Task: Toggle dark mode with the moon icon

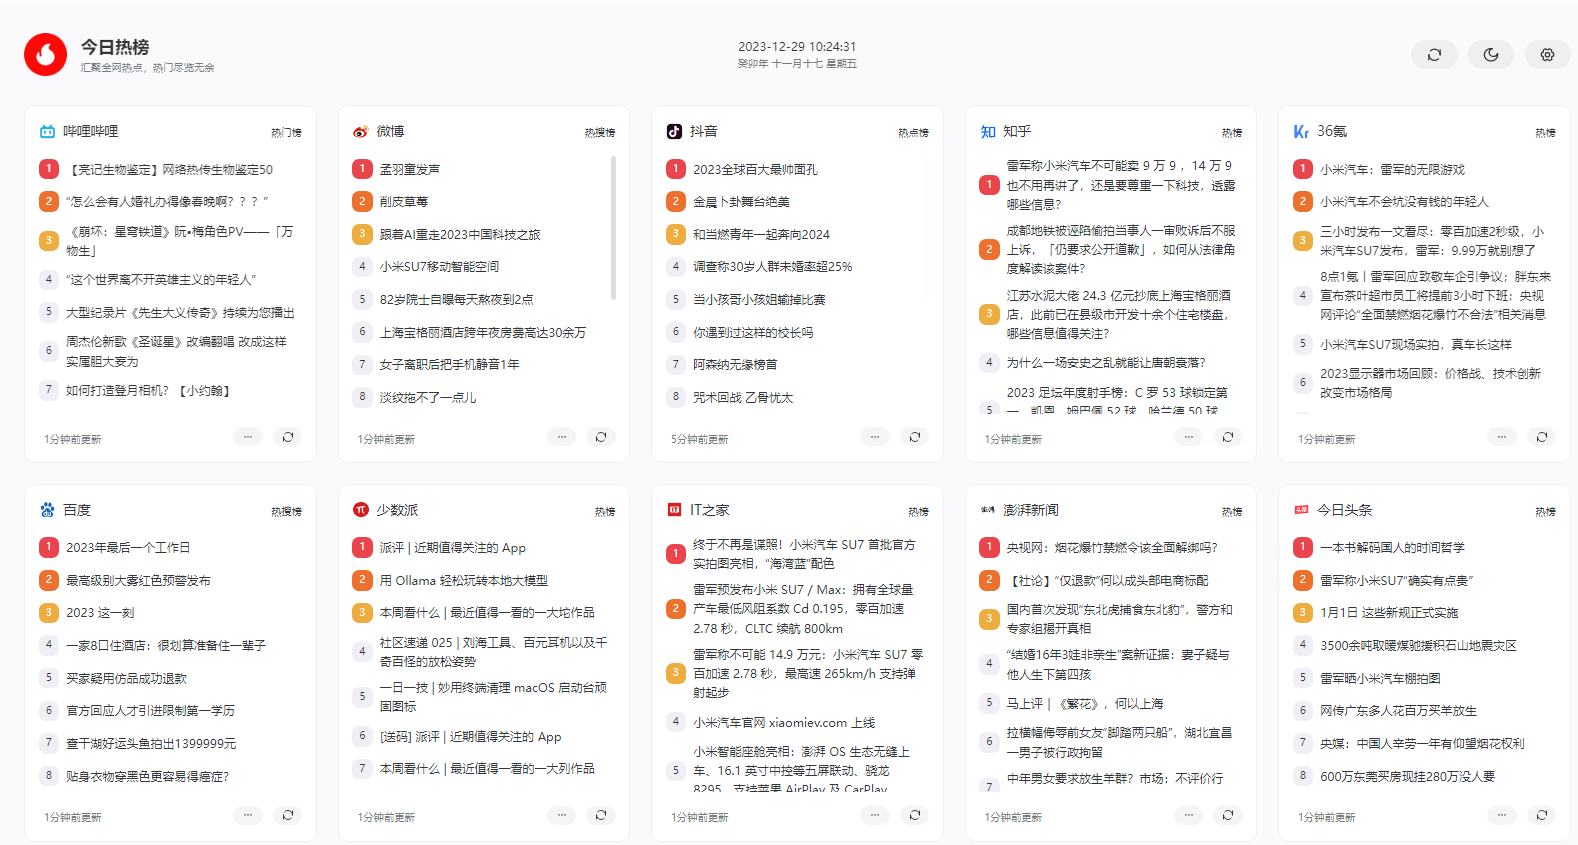Action: click(x=1491, y=55)
